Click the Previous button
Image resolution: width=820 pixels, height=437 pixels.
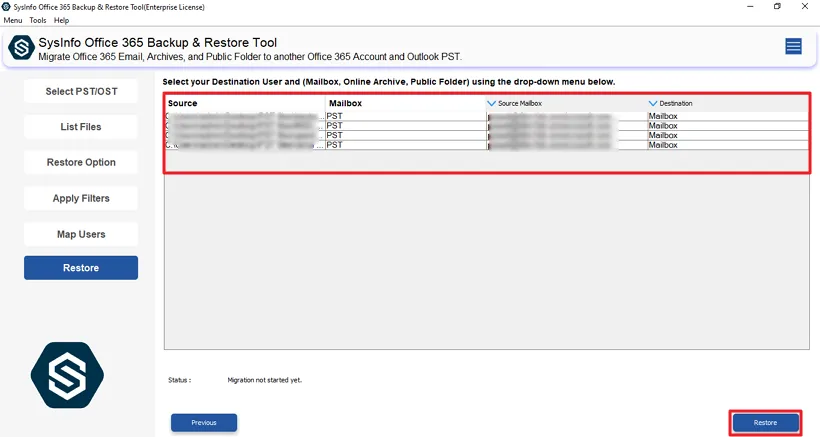pos(204,422)
